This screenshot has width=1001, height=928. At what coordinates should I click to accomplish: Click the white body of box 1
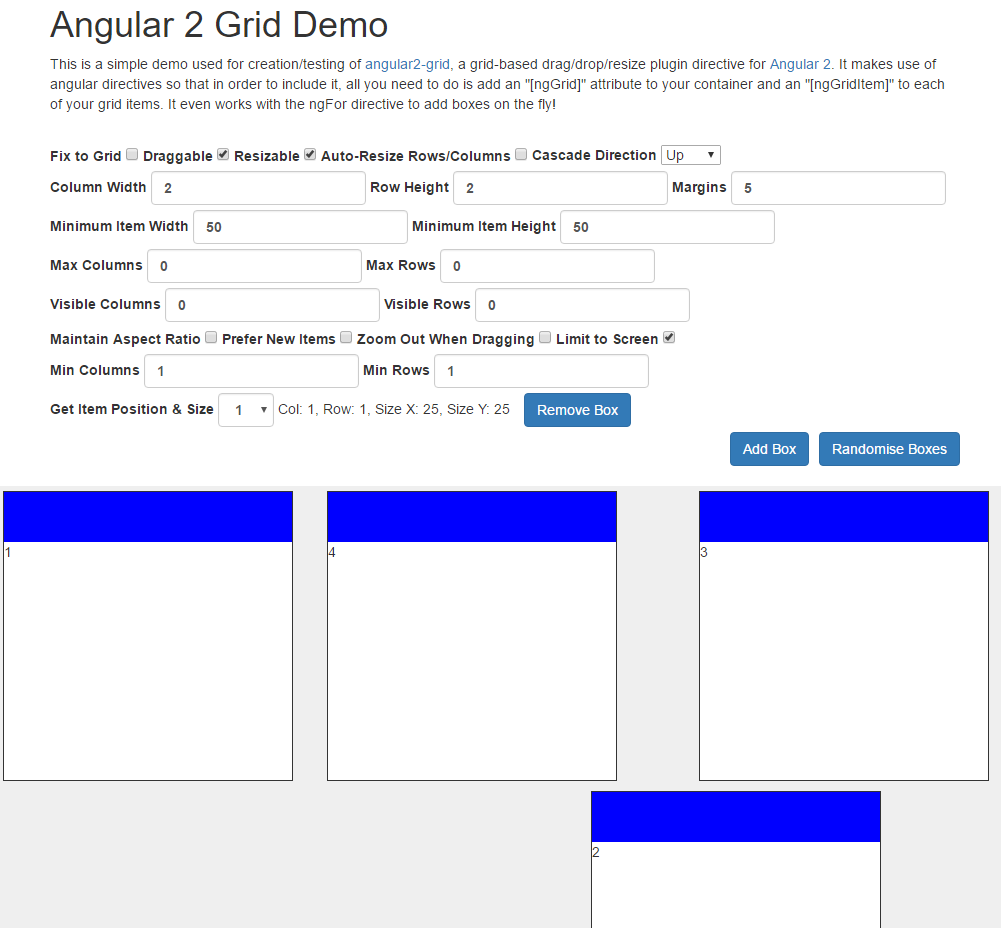pyautogui.click(x=148, y=661)
